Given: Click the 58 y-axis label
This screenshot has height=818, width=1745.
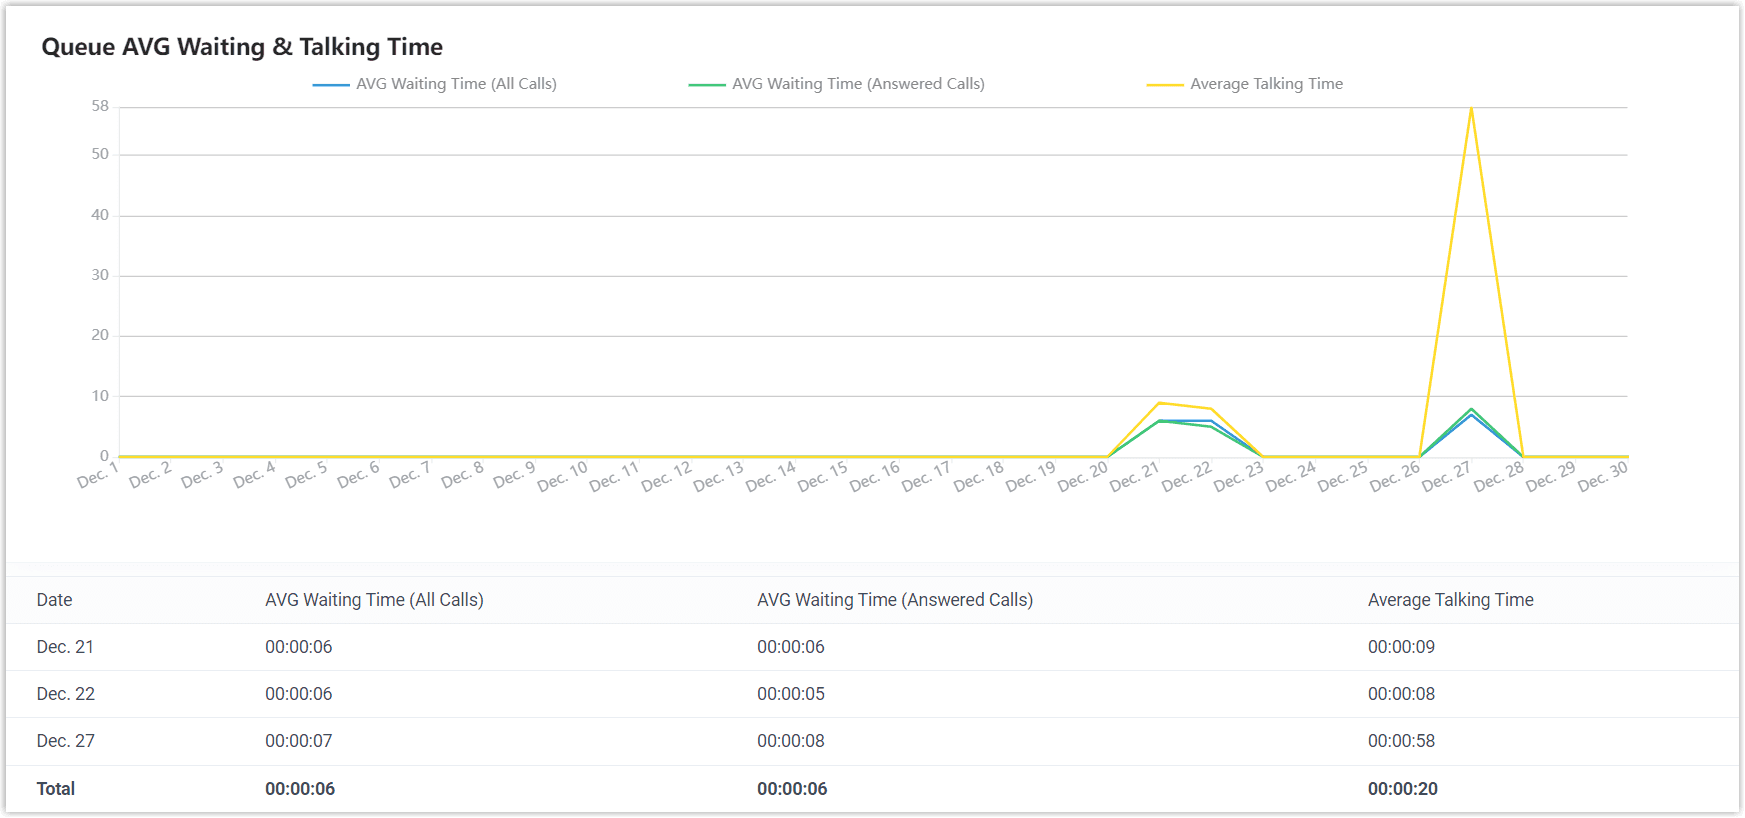Looking at the screenshot, I should pyautogui.click(x=100, y=106).
